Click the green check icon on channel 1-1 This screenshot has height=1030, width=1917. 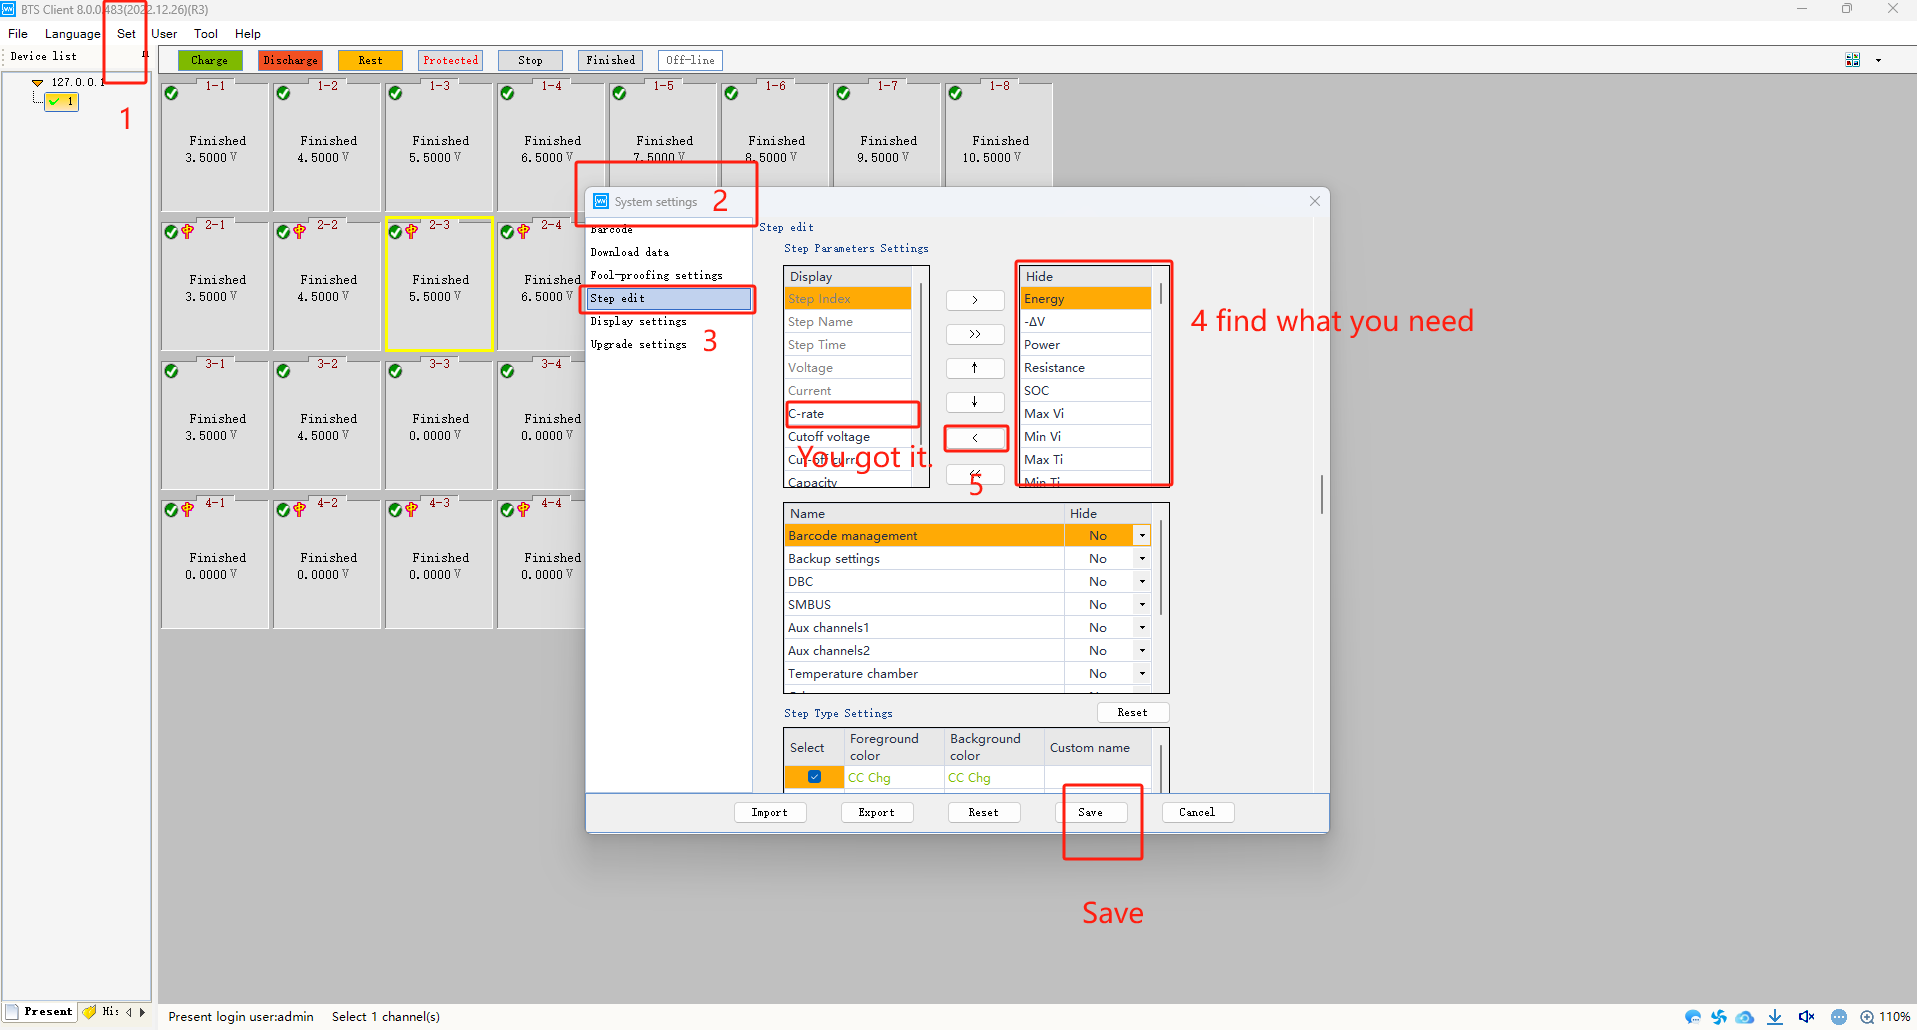click(171, 93)
